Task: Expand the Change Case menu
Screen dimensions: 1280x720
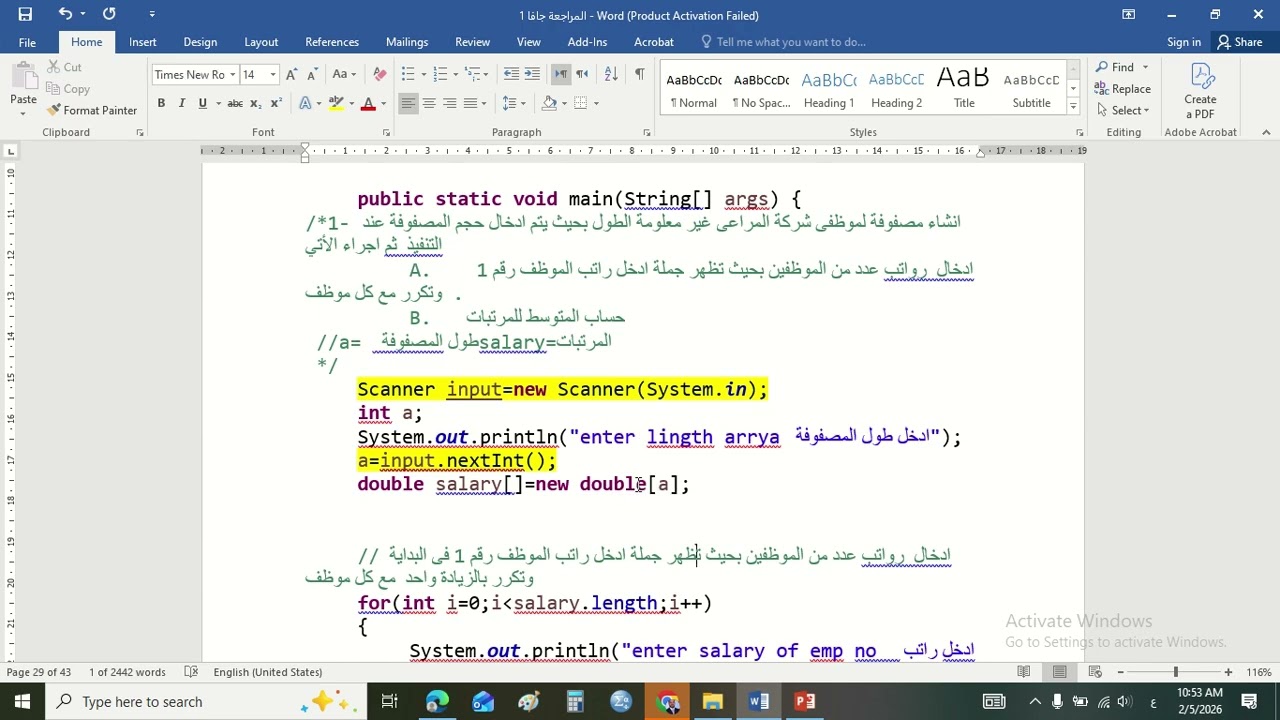Action: point(343,75)
